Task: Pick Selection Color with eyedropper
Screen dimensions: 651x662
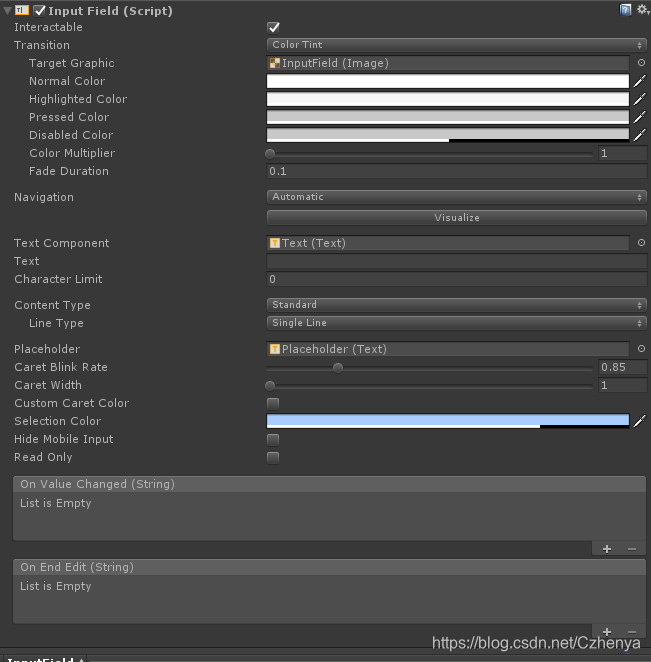Action: click(640, 421)
